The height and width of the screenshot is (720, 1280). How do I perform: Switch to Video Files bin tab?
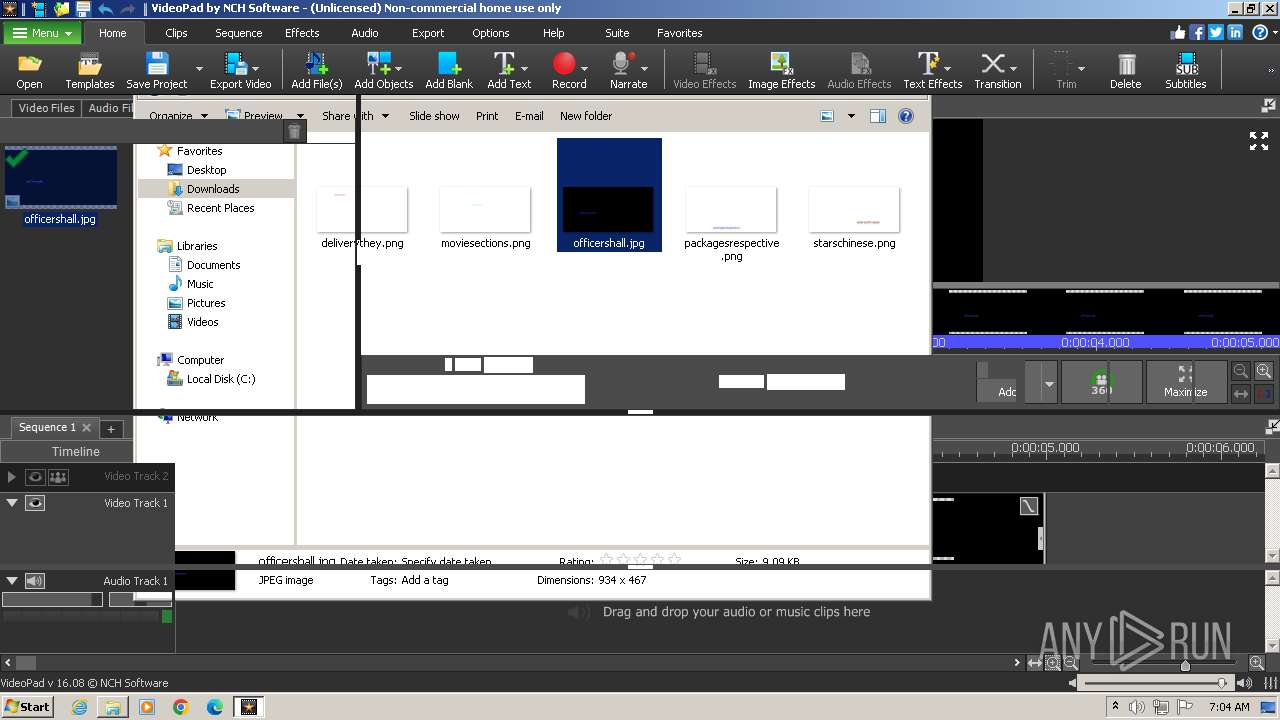pyautogui.click(x=46, y=108)
